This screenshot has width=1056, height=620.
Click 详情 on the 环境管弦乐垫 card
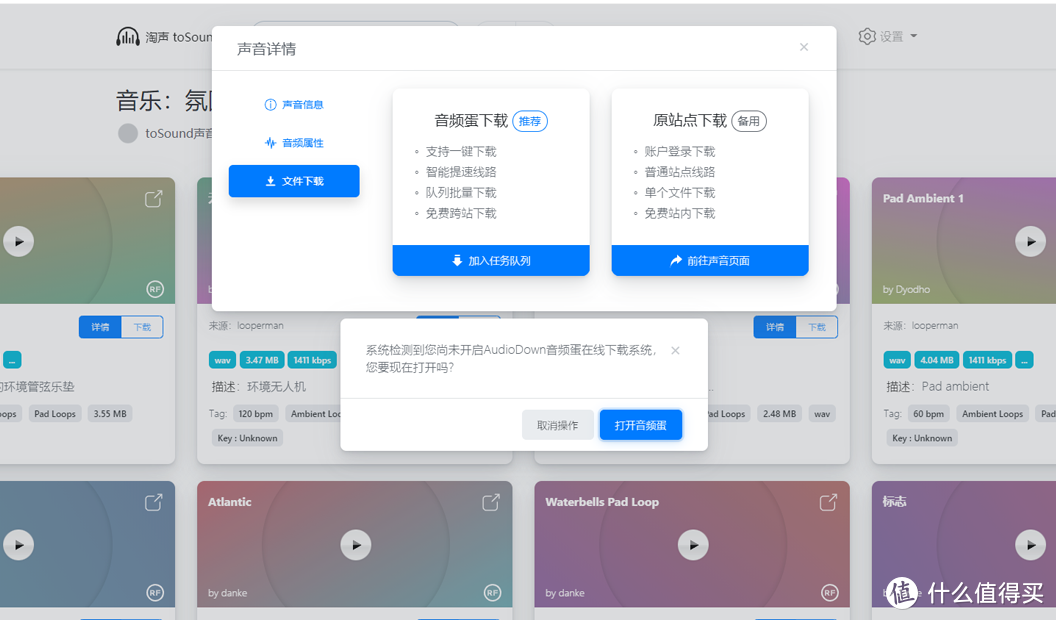point(100,327)
